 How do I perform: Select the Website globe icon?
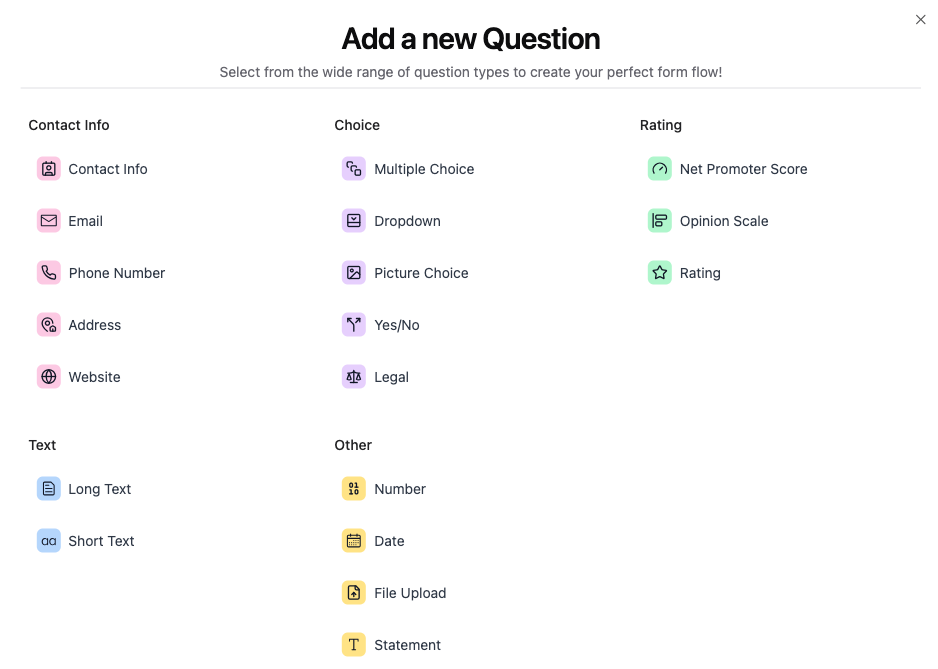(x=48, y=377)
